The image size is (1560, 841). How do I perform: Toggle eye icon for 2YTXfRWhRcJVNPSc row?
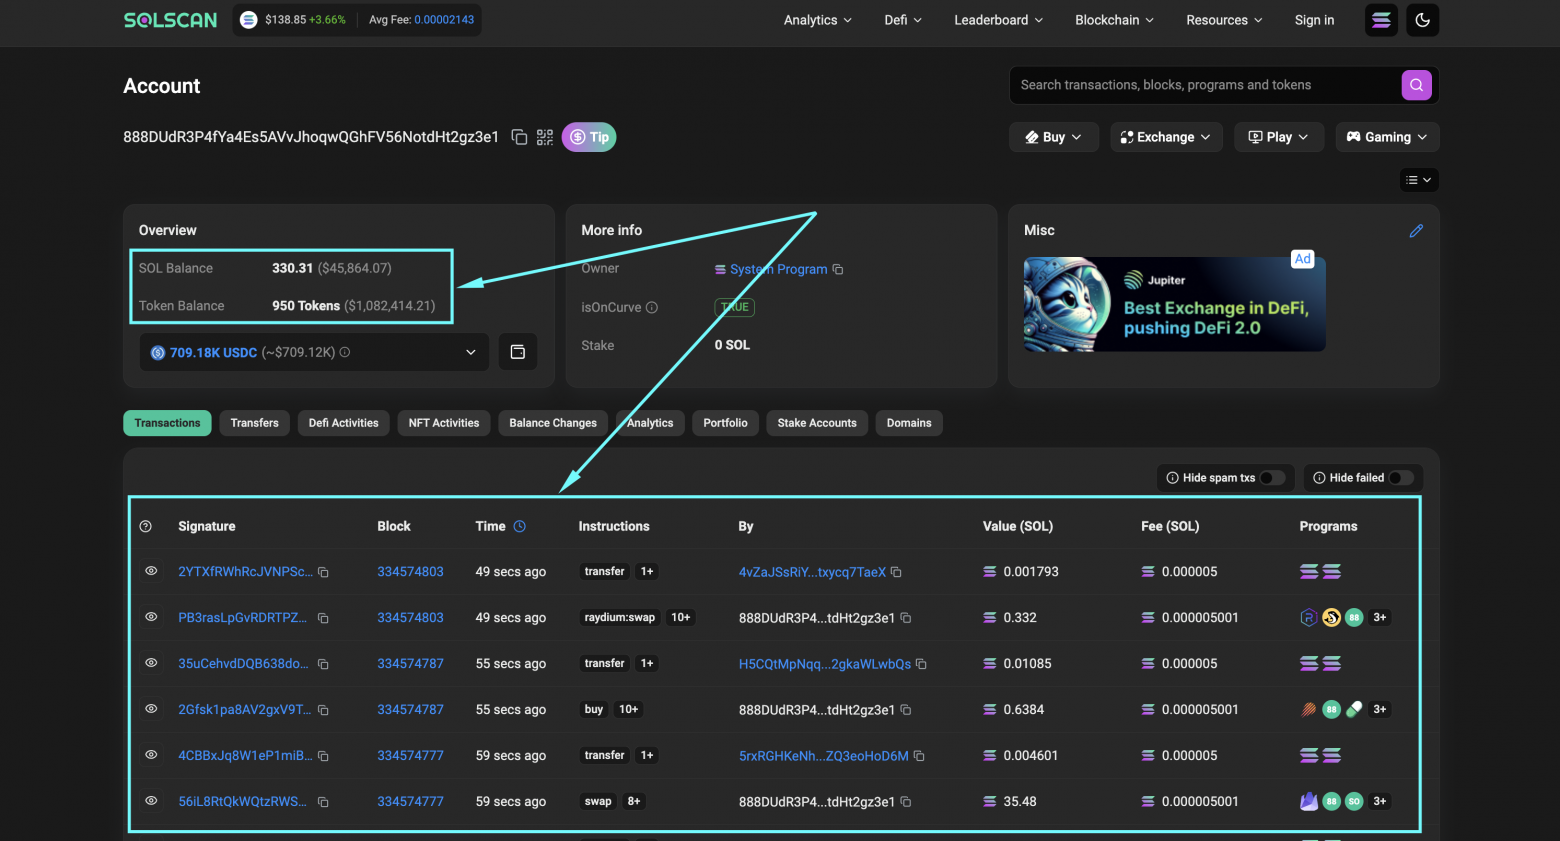[151, 571]
